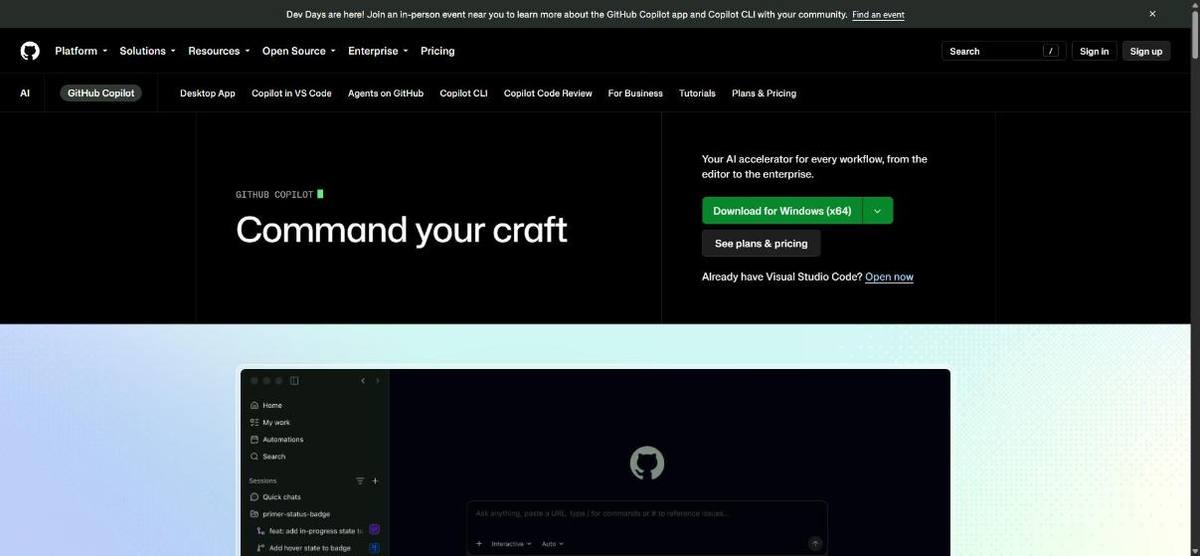1200x556 pixels.
Task: Open the Agents on GitHub tab
Action: tap(385, 93)
